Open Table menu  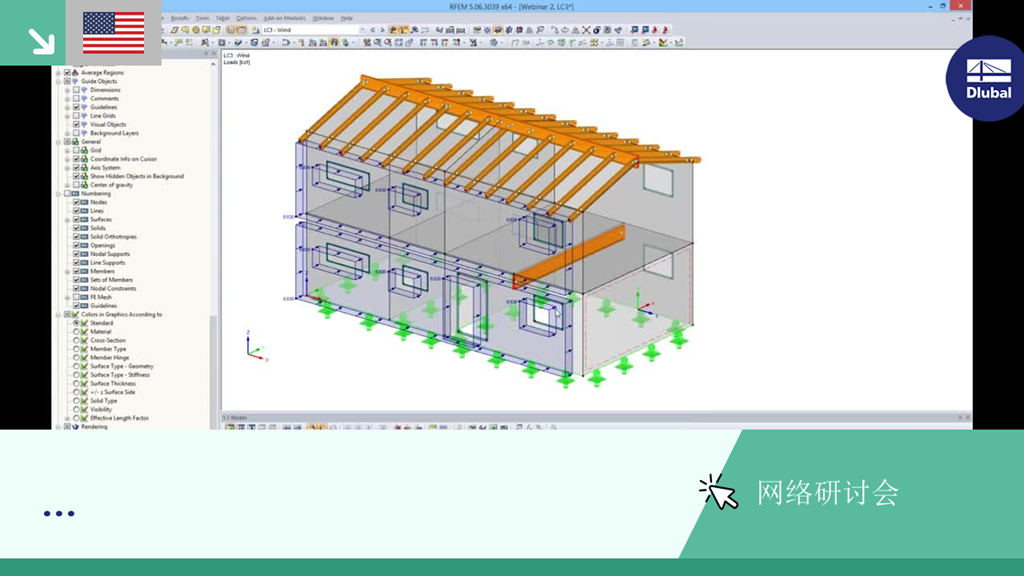[x=223, y=18]
